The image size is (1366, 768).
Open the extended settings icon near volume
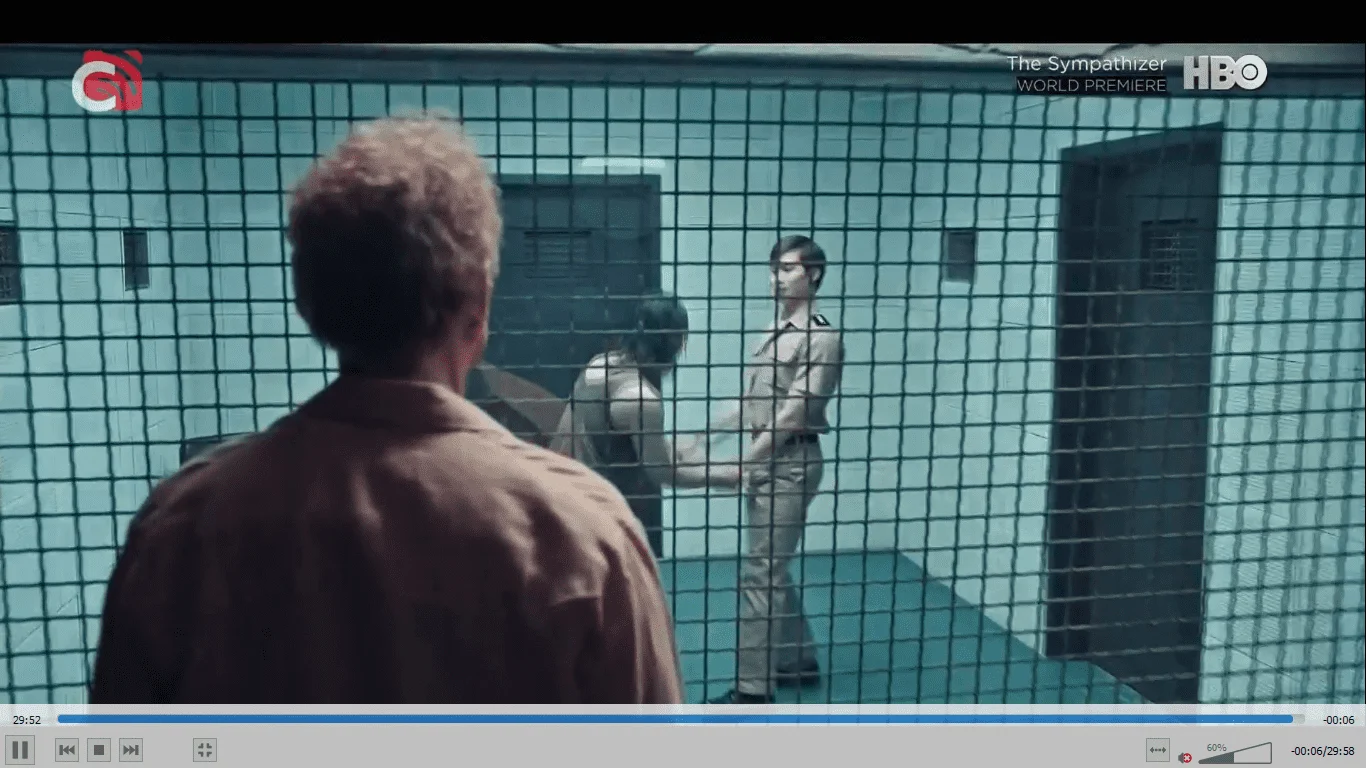[1158, 750]
